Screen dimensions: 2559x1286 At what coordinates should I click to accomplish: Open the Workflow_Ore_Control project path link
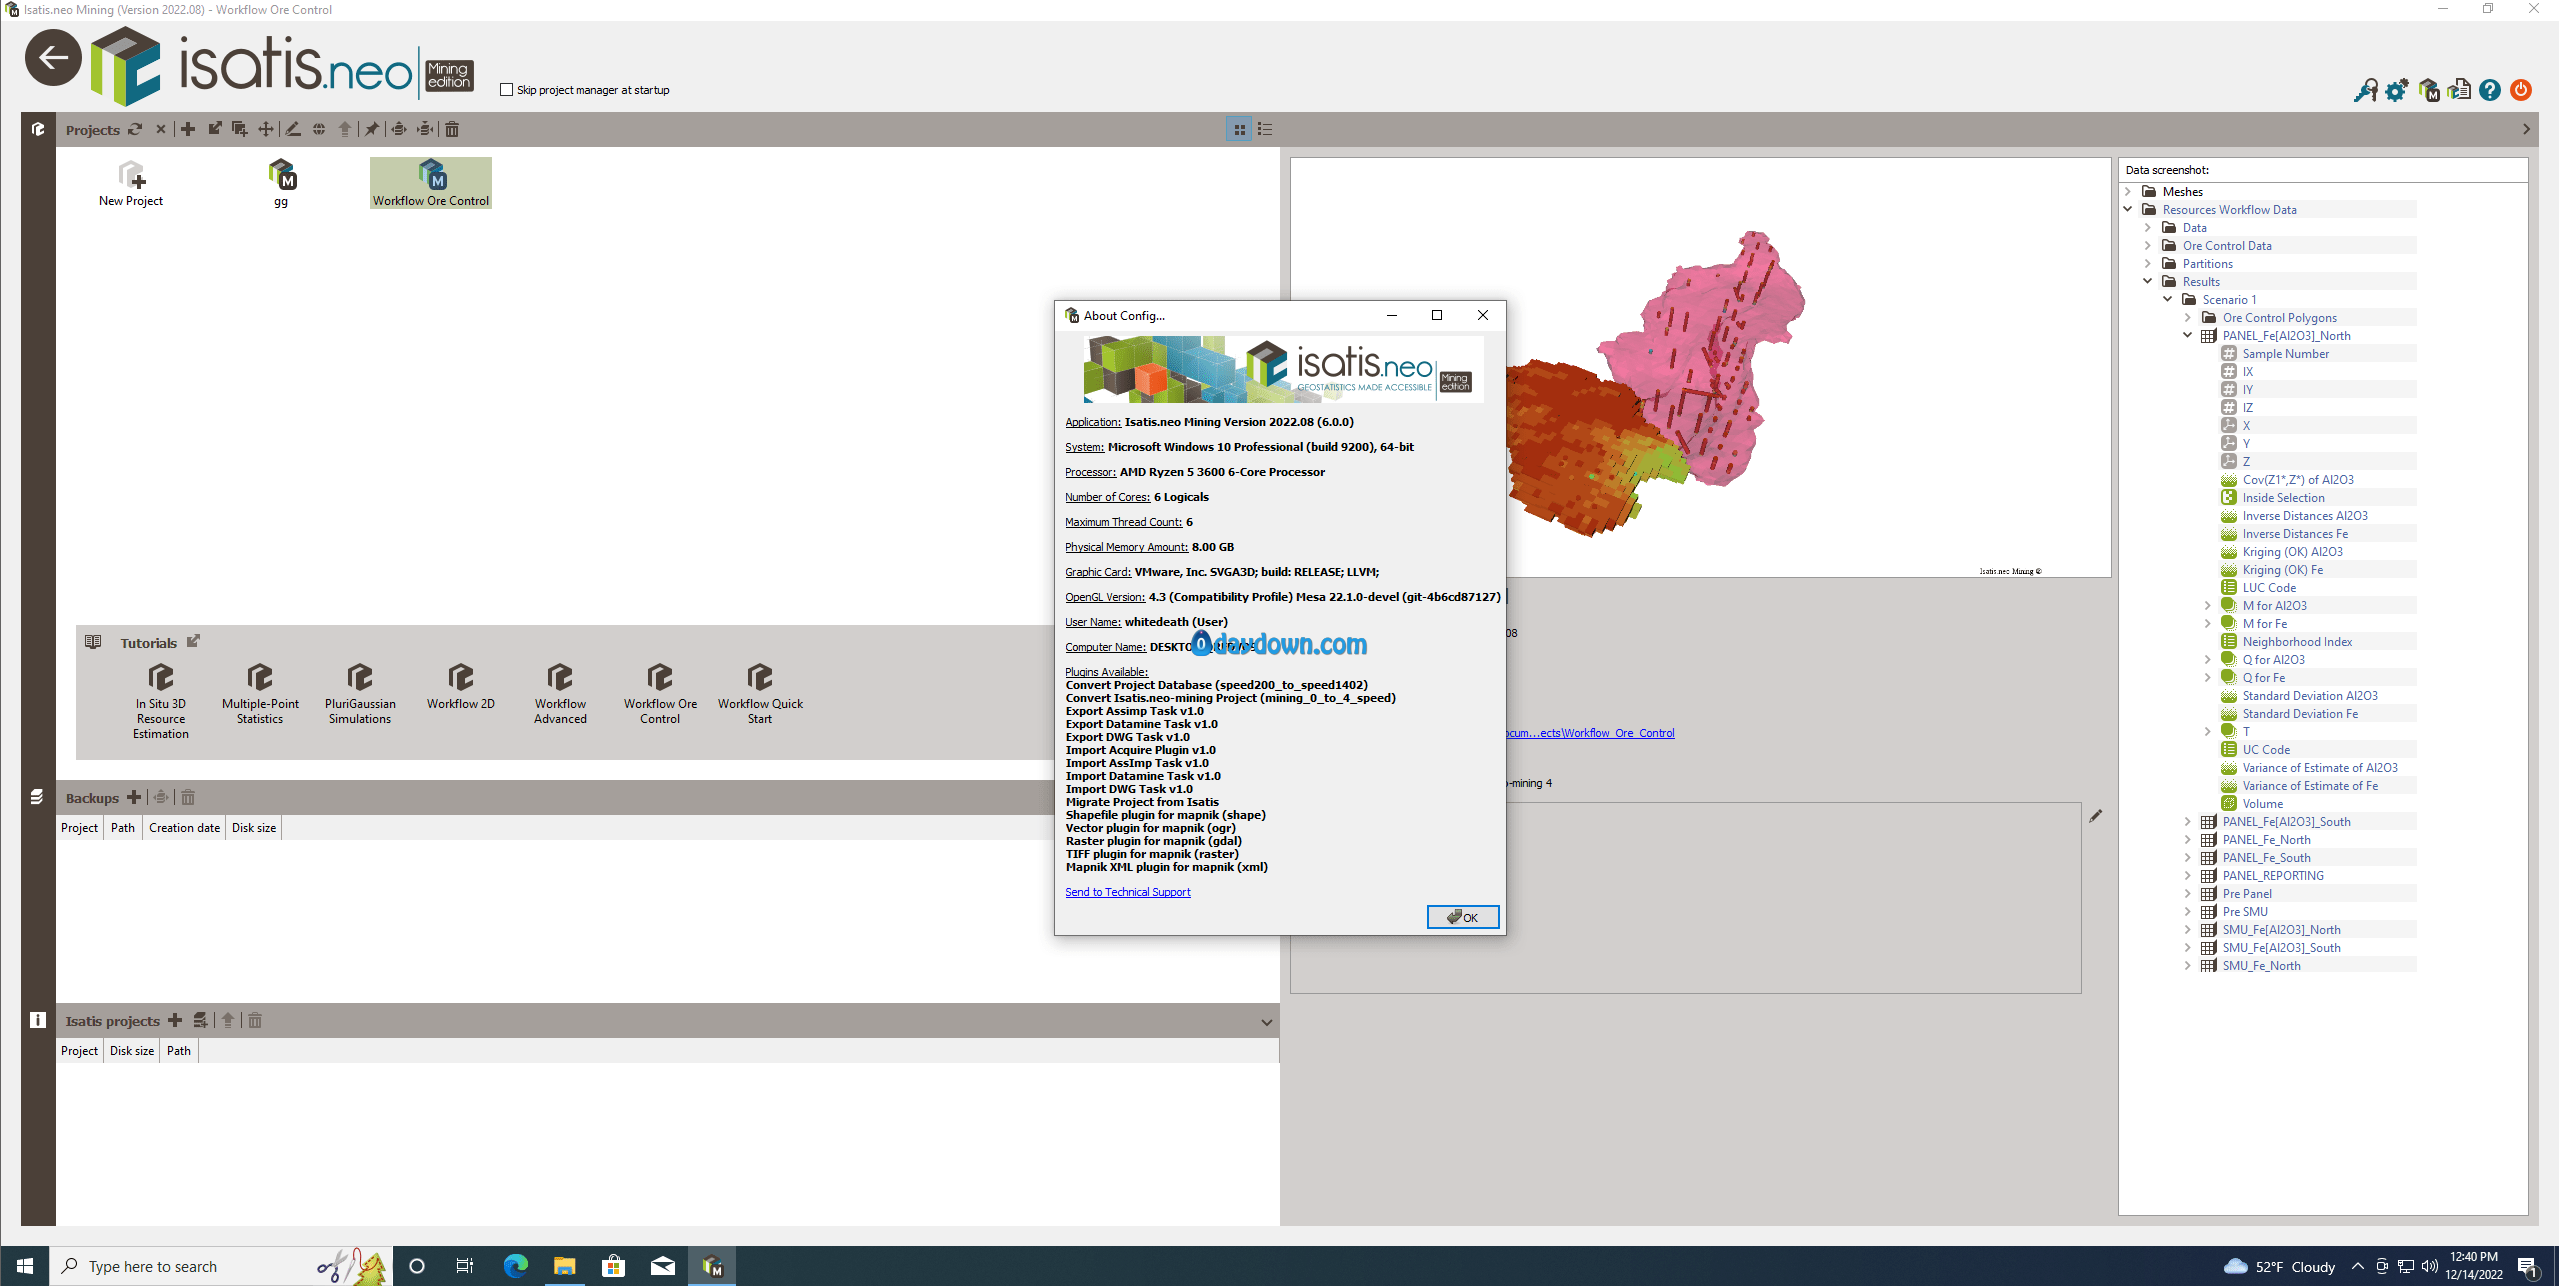click(1590, 733)
